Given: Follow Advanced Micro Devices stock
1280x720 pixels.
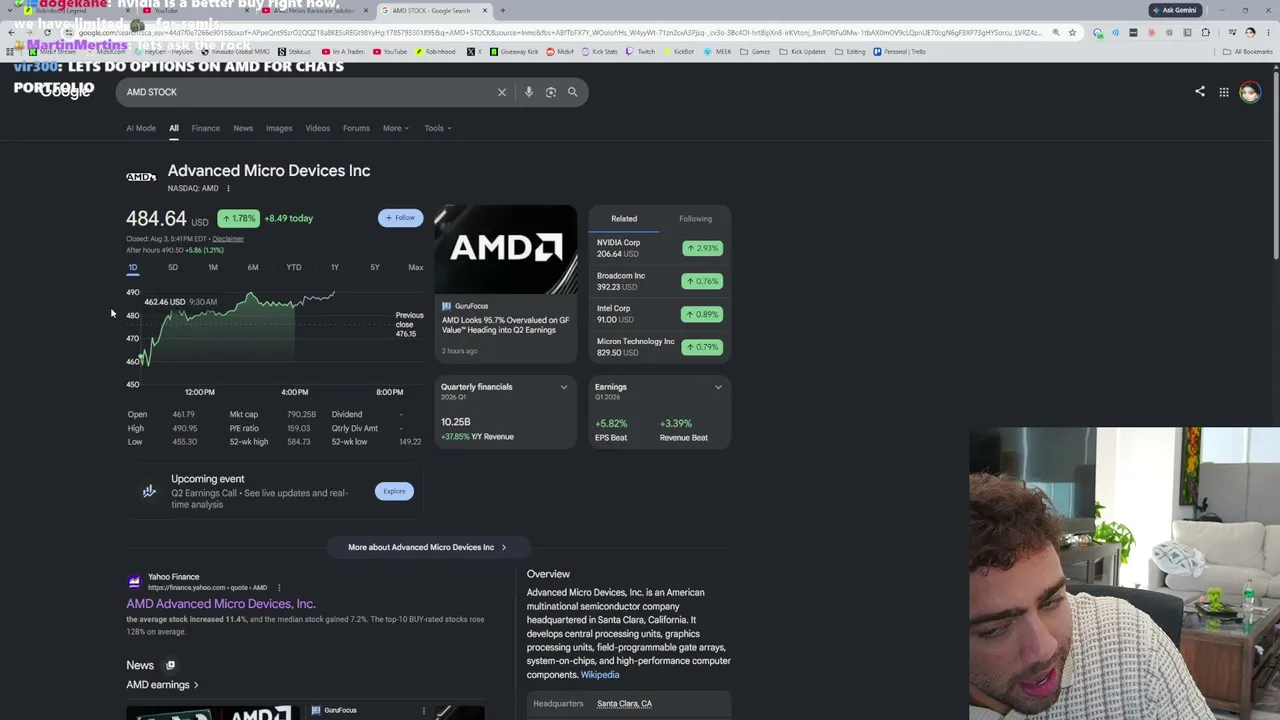Looking at the screenshot, I should [x=401, y=218].
